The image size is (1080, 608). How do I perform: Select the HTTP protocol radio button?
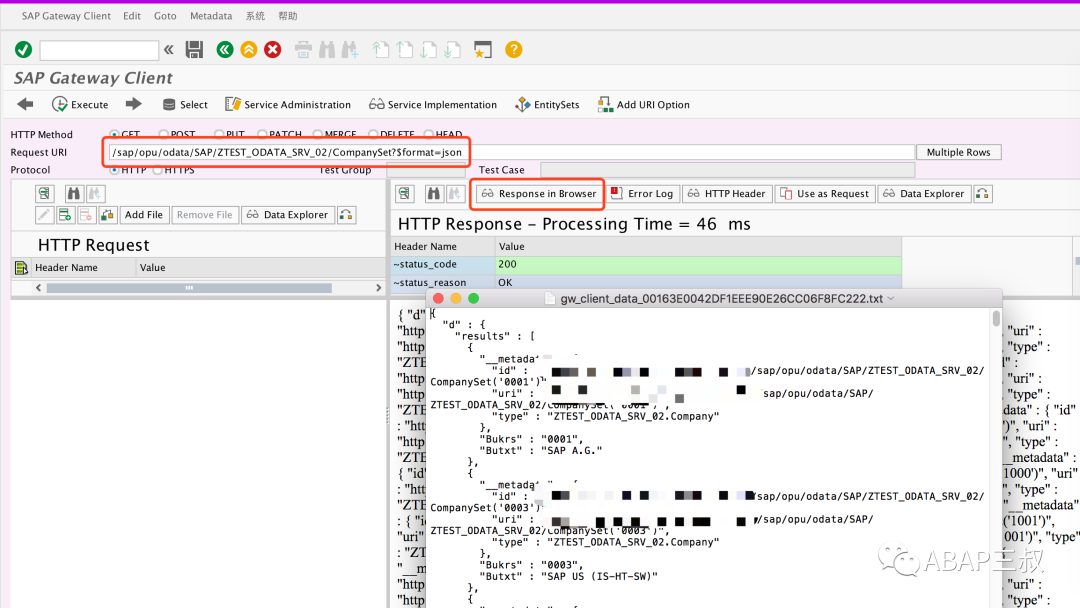point(114,169)
